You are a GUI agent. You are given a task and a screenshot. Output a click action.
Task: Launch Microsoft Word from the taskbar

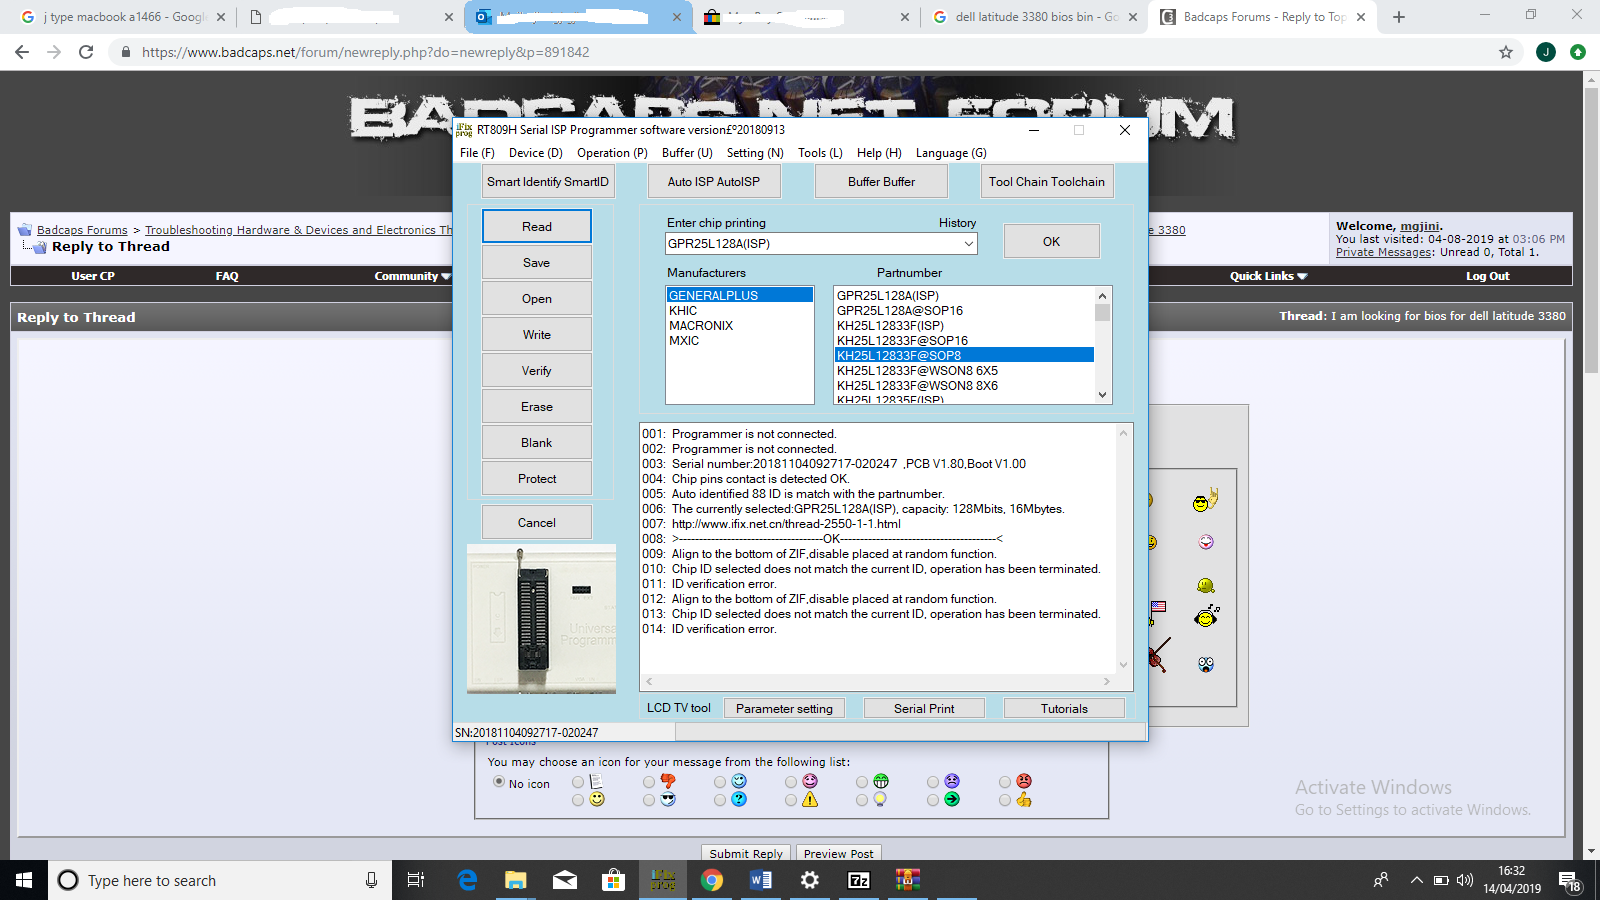[x=761, y=880]
